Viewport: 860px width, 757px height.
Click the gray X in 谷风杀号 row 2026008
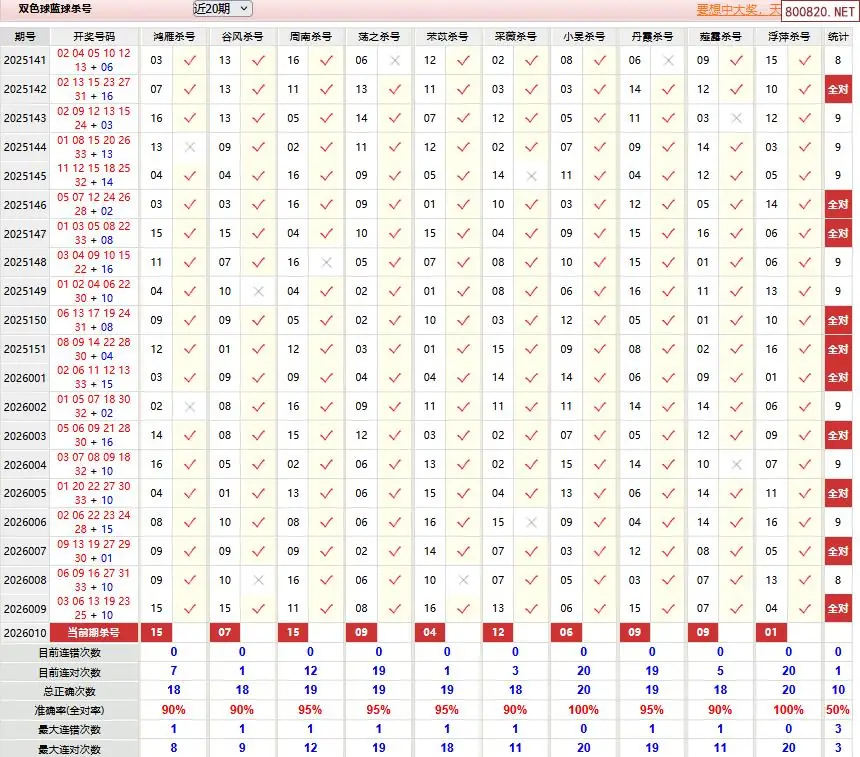pos(258,580)
